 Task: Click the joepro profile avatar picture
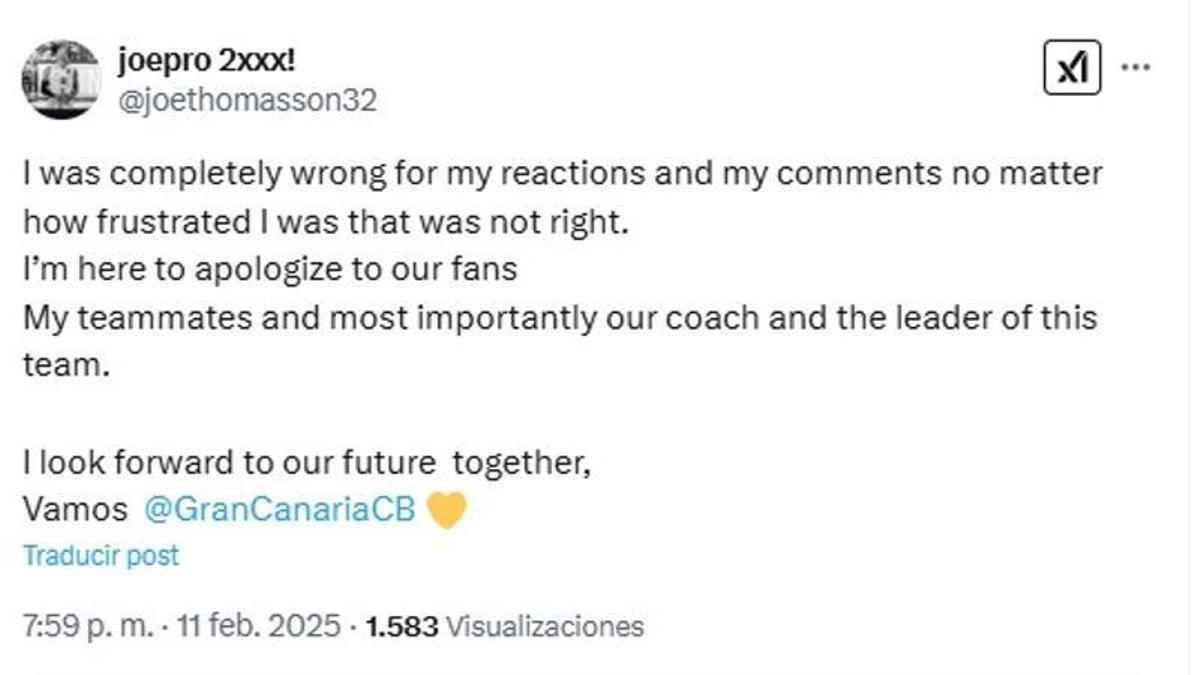(x=61, y=79)
